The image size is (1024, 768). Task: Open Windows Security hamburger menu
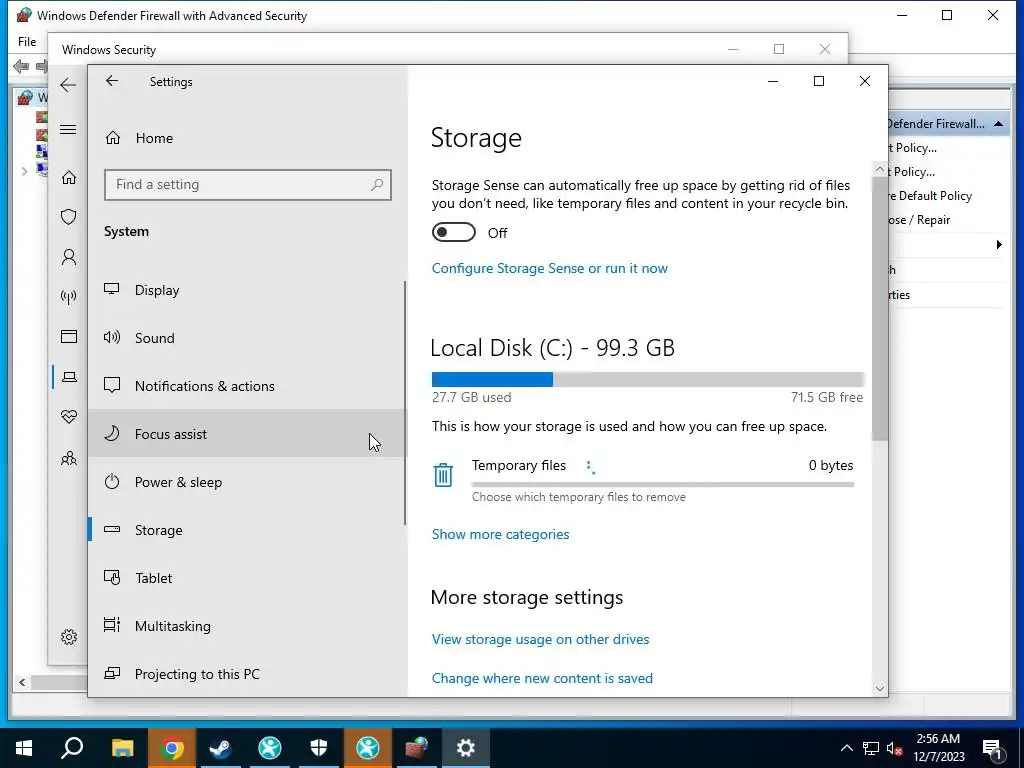click(x=68, y=129)
